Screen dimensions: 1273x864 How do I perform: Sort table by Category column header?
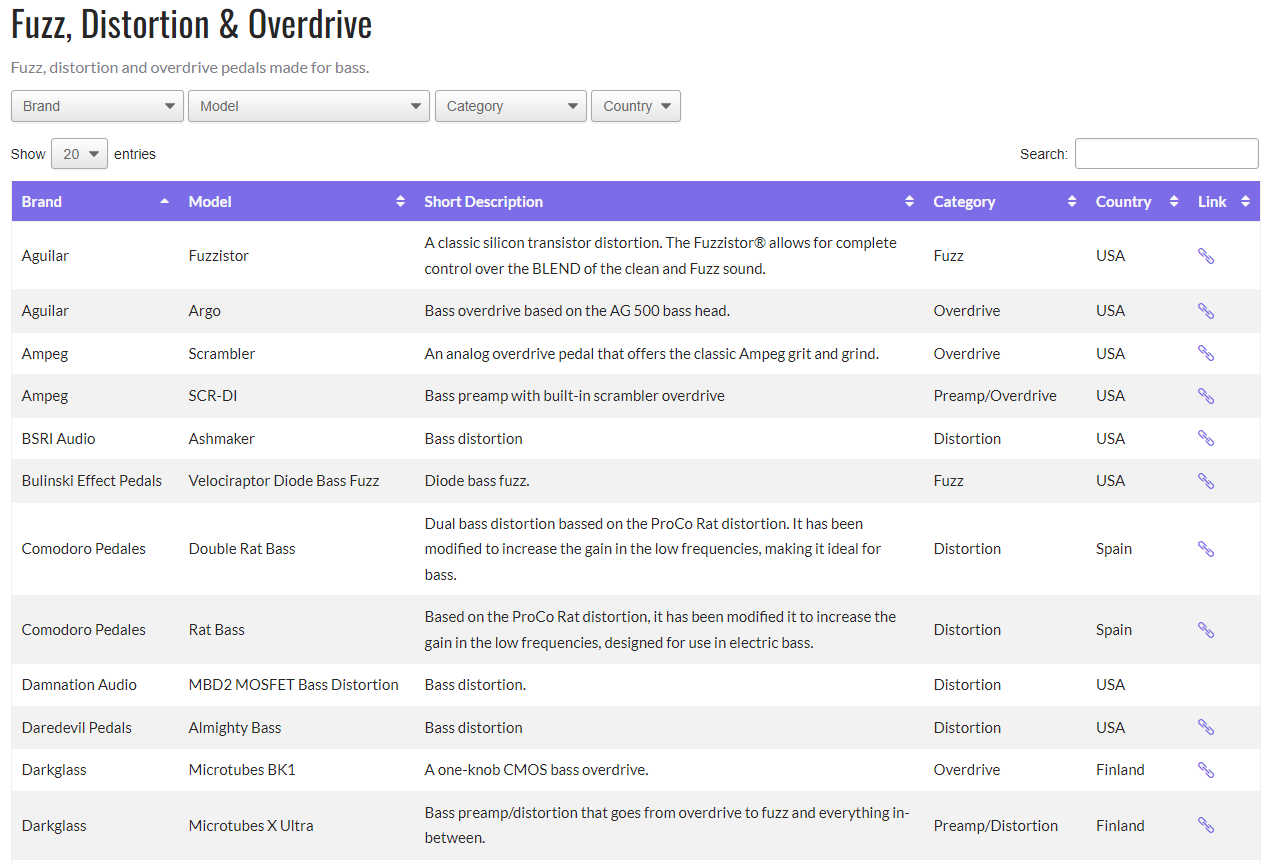click(x=1005, y=202)
